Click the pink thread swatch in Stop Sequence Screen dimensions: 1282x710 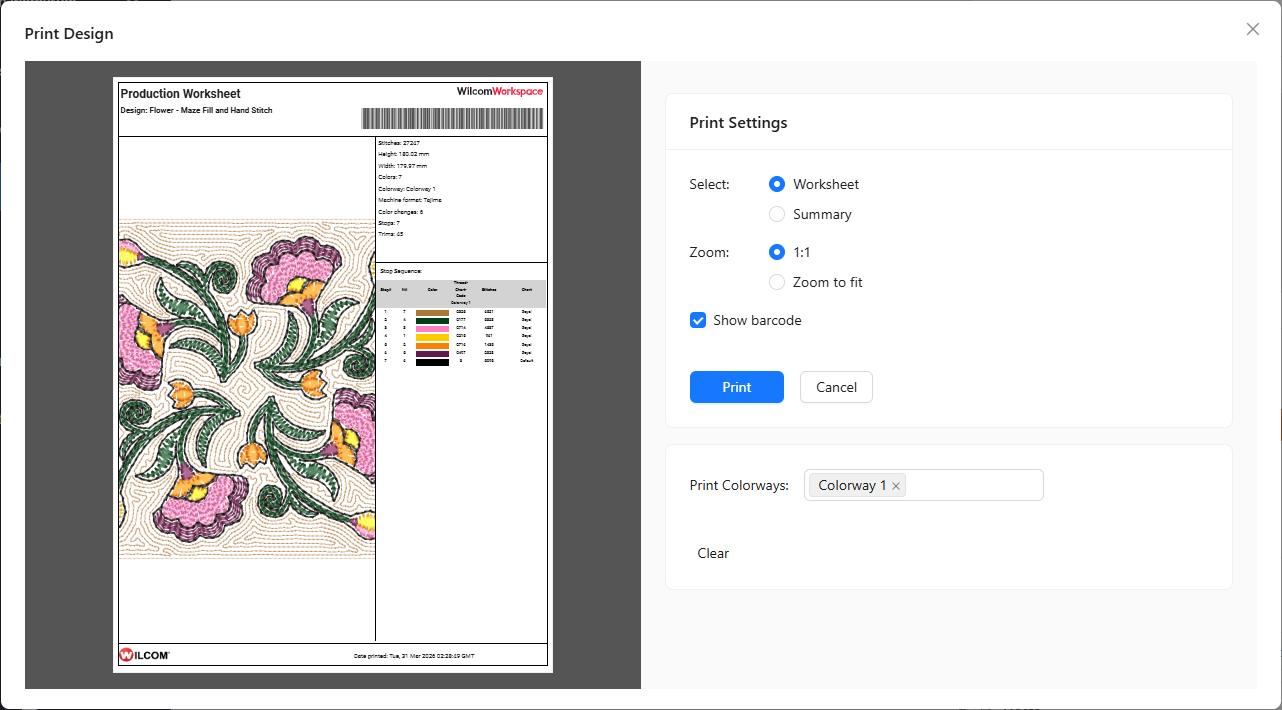432,328
